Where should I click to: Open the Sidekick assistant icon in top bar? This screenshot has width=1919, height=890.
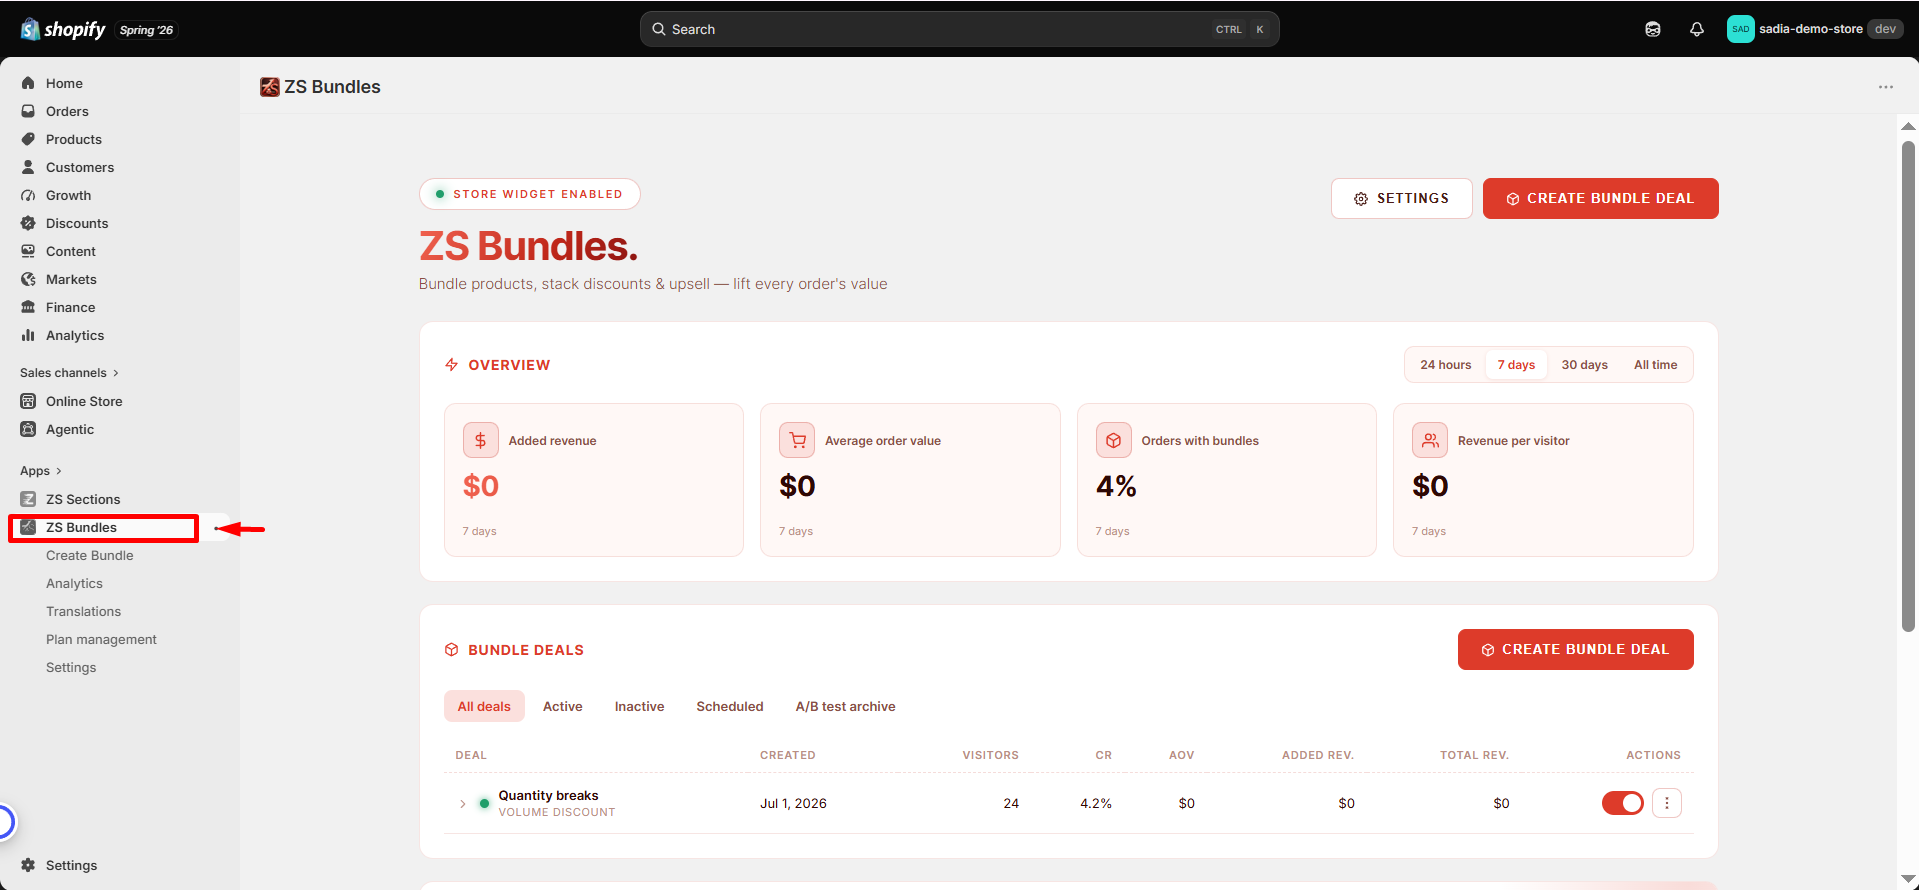(1653, 29)
